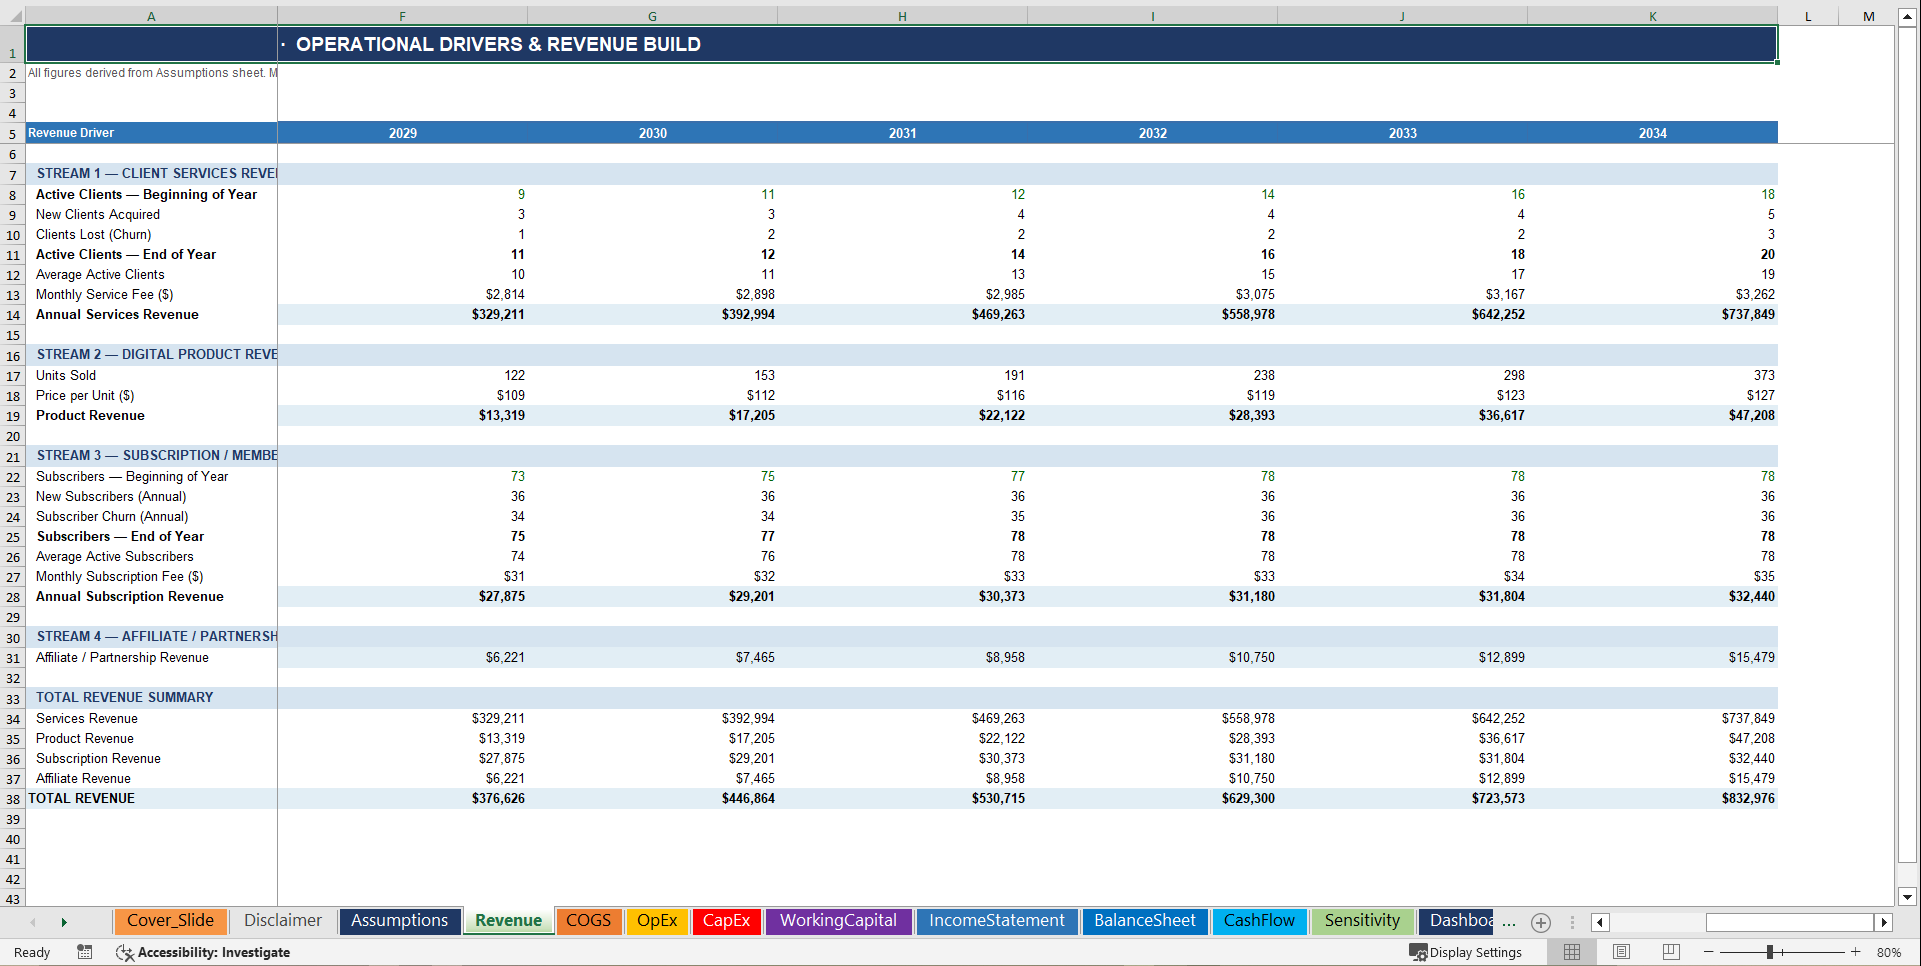Add a new worksheet with the plus button

(x=1540, y=922)
